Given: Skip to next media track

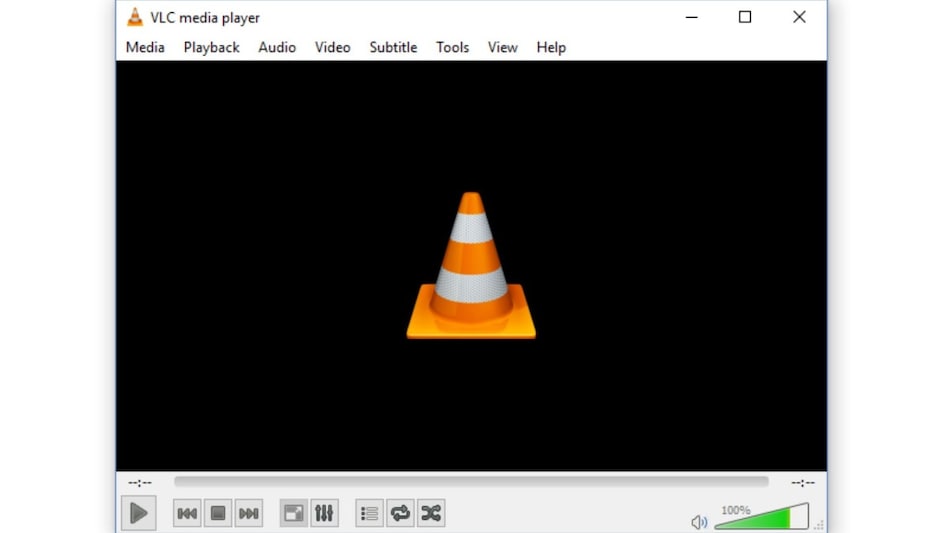Looking at the screenshot, I should coord(248,513).
